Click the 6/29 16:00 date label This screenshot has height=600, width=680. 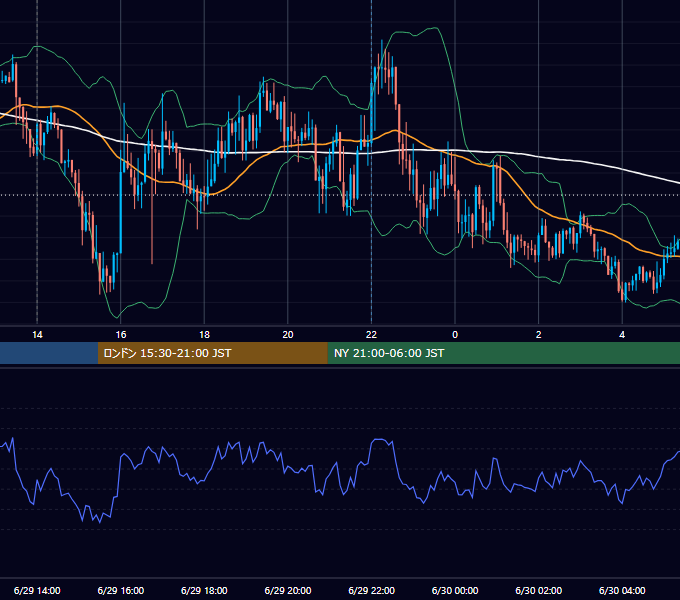coord(121,590)
